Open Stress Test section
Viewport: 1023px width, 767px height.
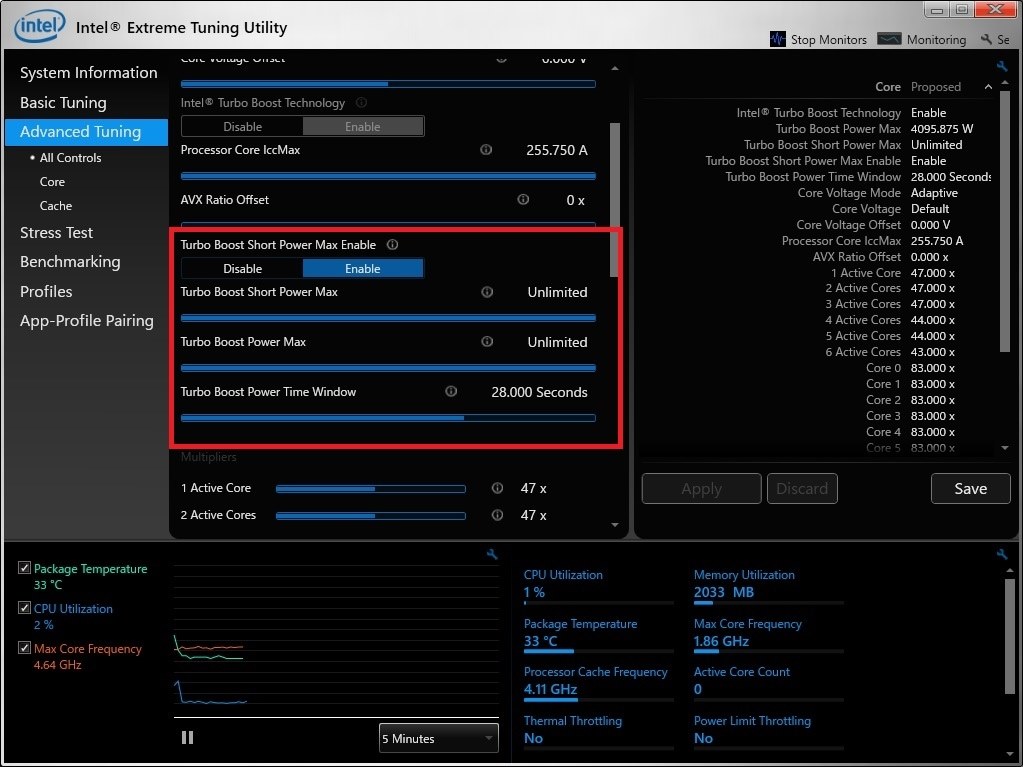tap(56, 233)
